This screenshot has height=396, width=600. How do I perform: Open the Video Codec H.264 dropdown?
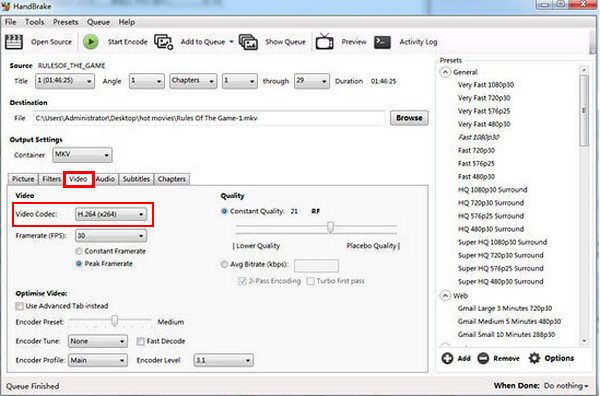111,214
